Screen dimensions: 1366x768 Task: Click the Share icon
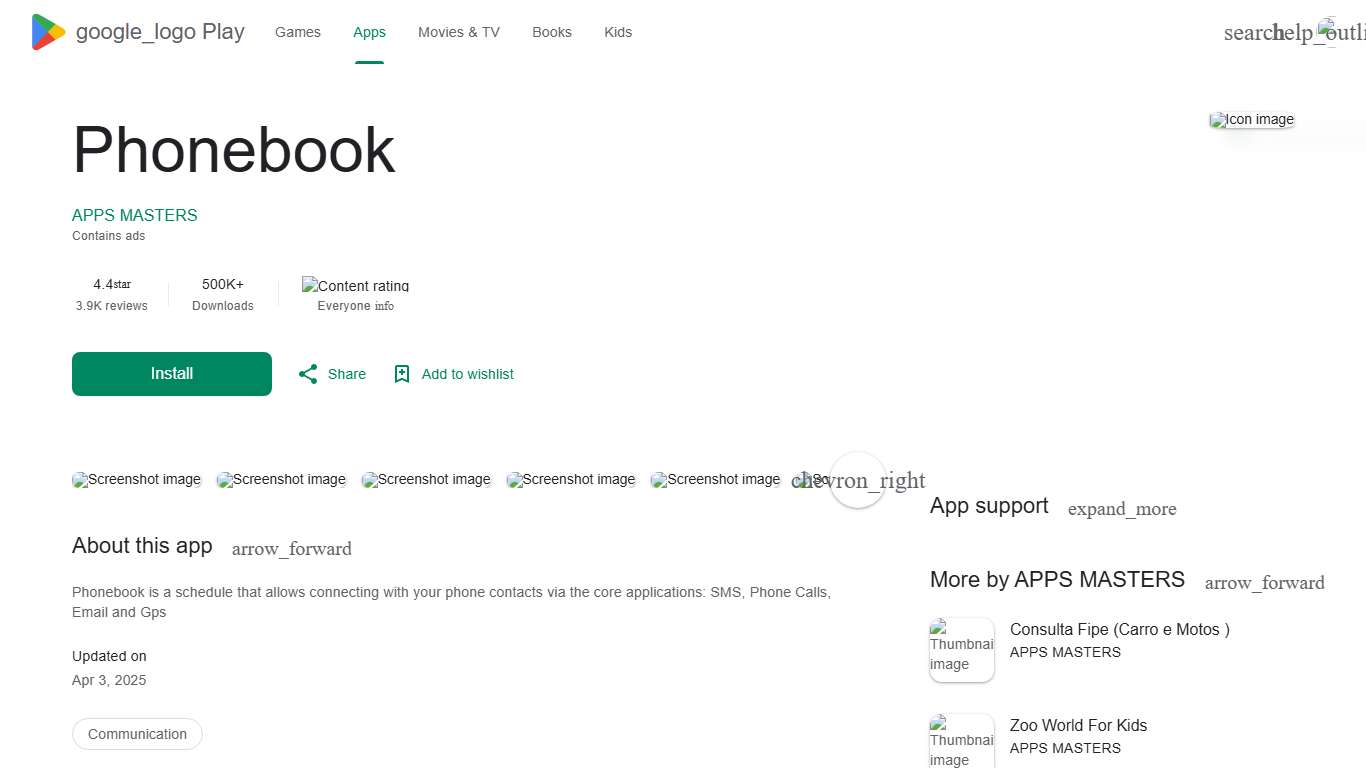(x=308, y=373)
